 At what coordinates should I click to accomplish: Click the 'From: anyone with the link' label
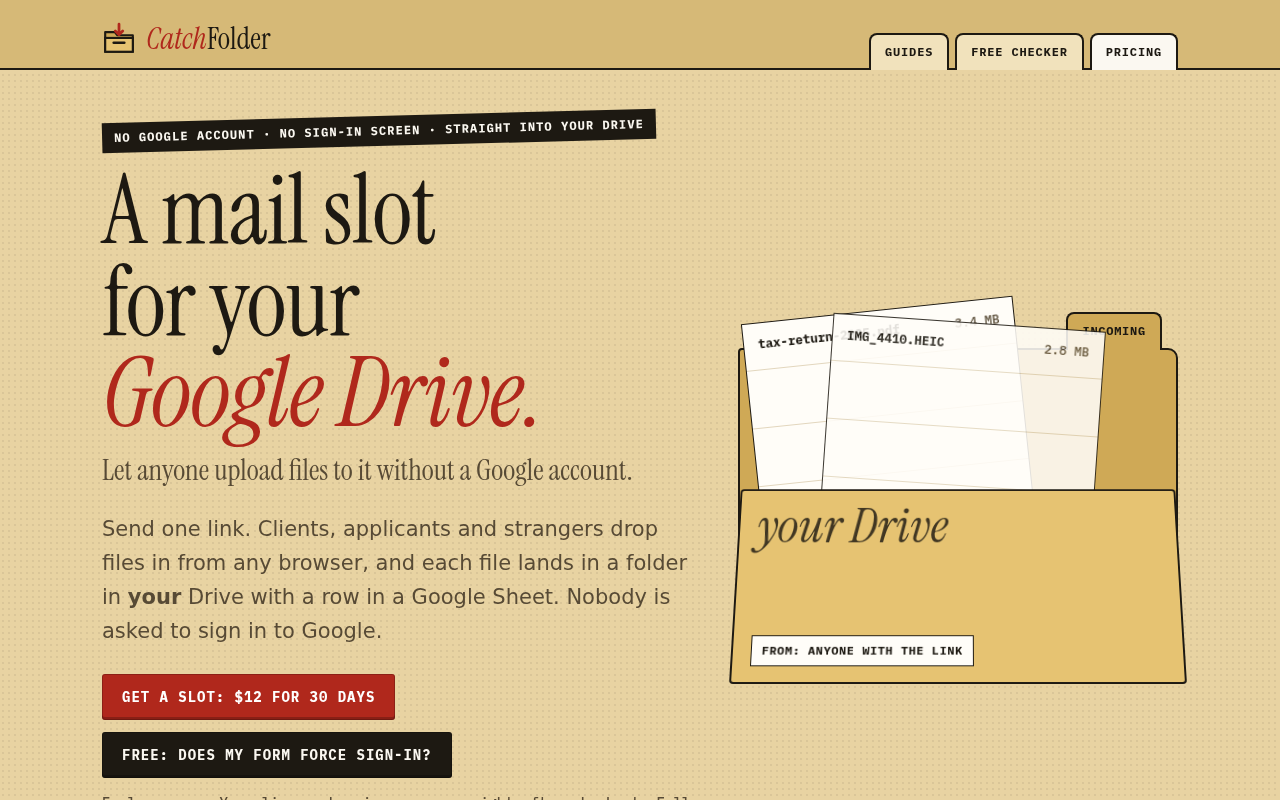click(x=862, y=651)
